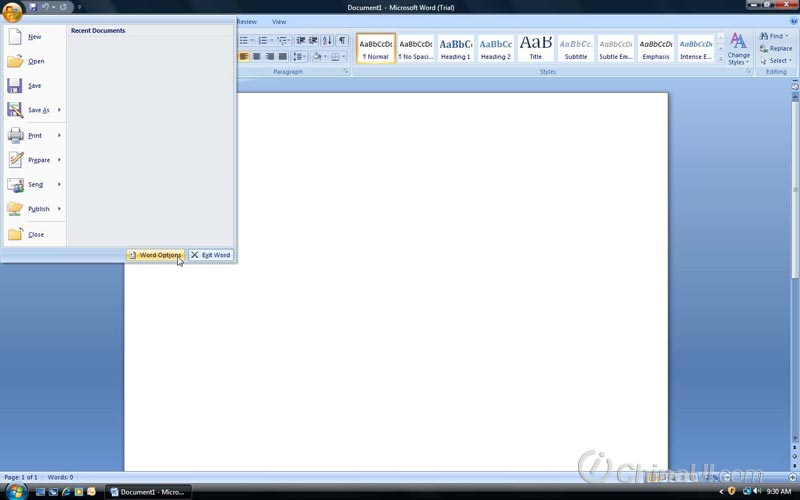Apply the Subtle Emphasis style

pyautogui.click(x=615, y=48)
